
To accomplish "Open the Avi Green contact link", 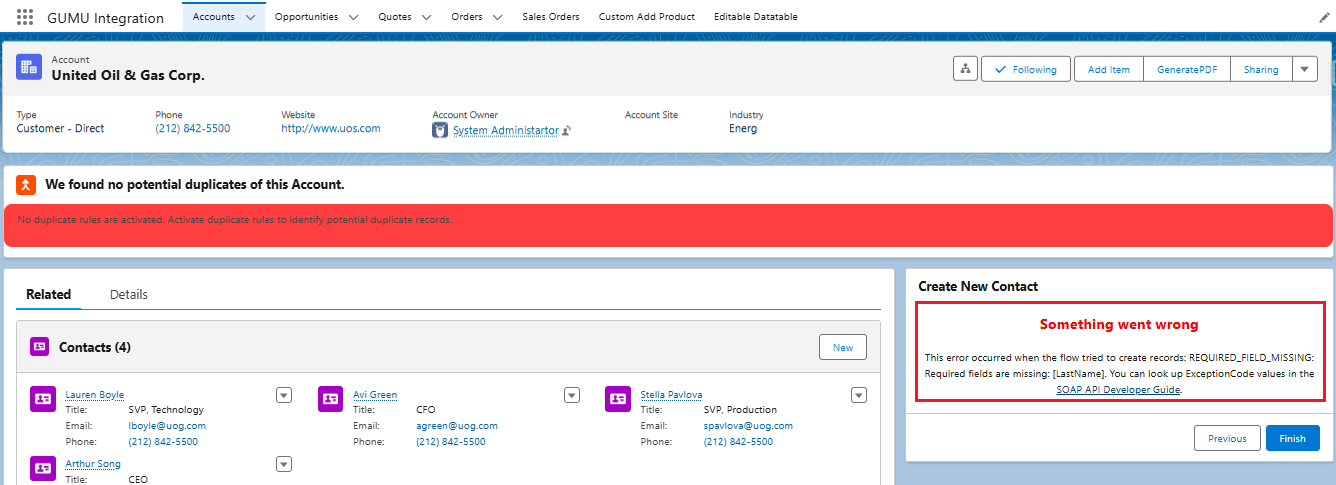I will (x=375, y=395).
